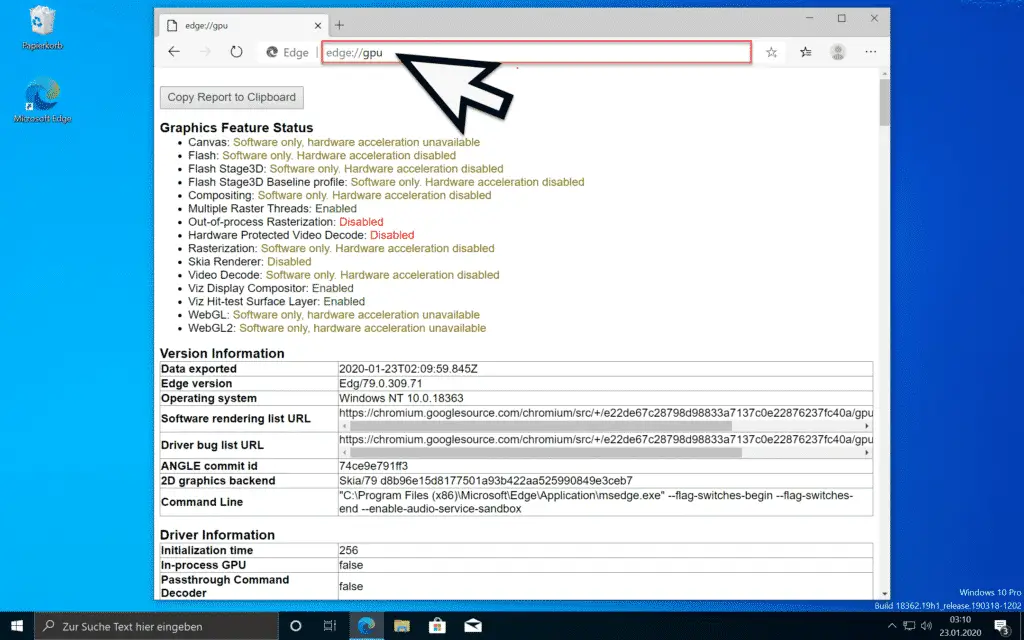This screenshot has width=1024, height=640.
Task: Select the edge://gpu browser tab
Action: 244,25
